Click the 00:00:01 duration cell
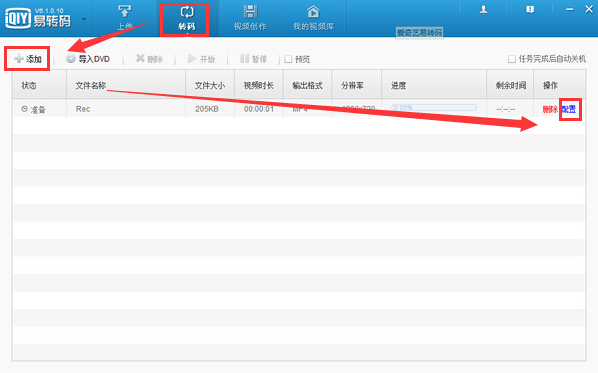Image resolution: width=598 pixels, height=373 pixels. (x=259, y=109)
